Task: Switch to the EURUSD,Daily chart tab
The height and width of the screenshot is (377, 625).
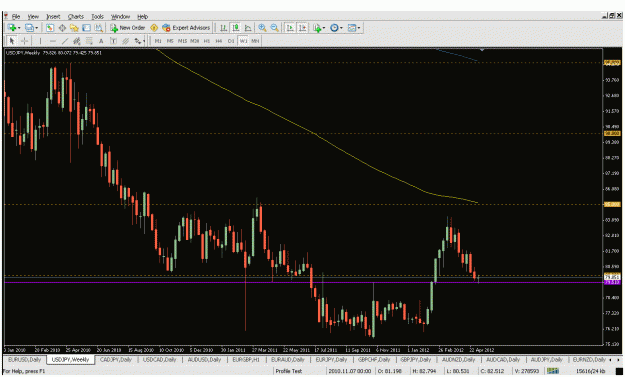Action: pyautogui.click(x=24, y=360)
